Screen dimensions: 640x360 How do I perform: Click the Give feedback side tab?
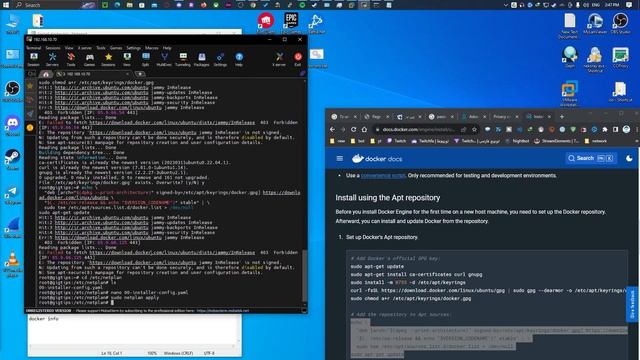(x=632, y=304)
